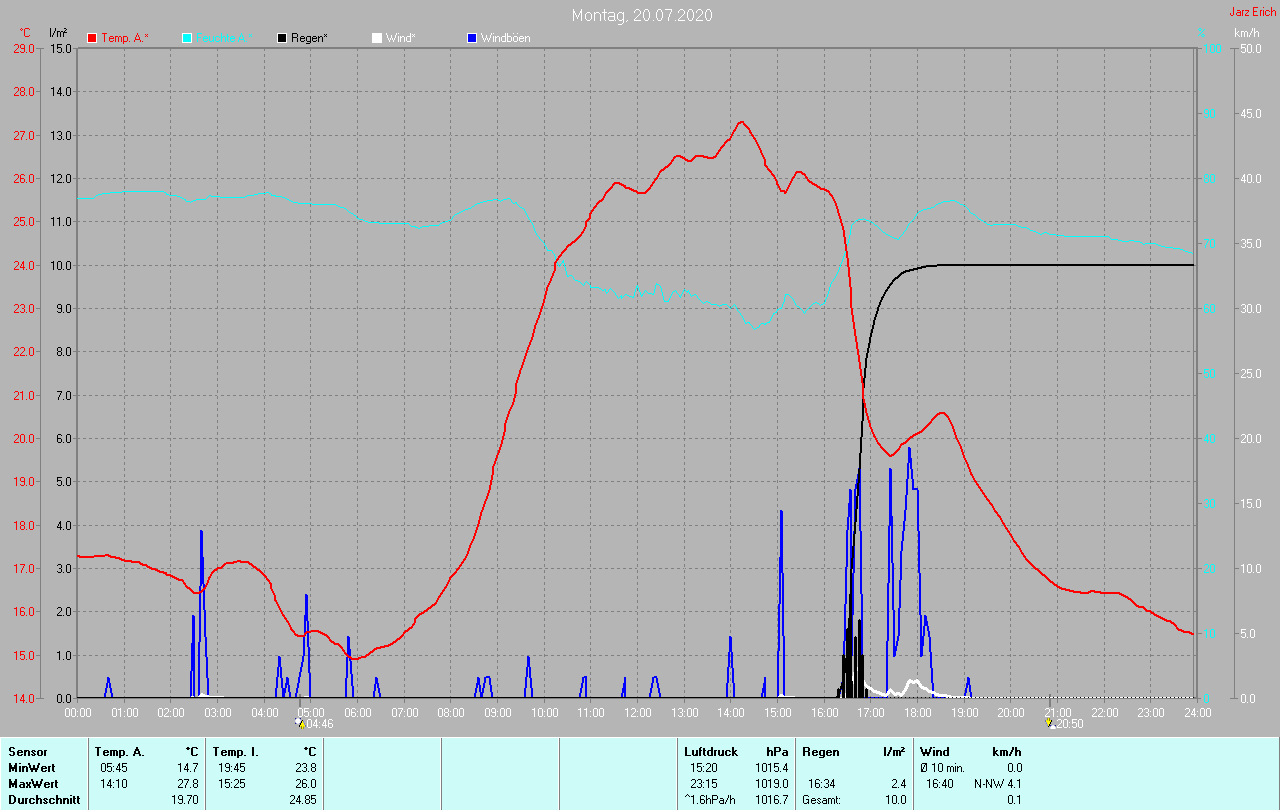
Task: Click the 'Sensor' table header
Action: point(27,751)
